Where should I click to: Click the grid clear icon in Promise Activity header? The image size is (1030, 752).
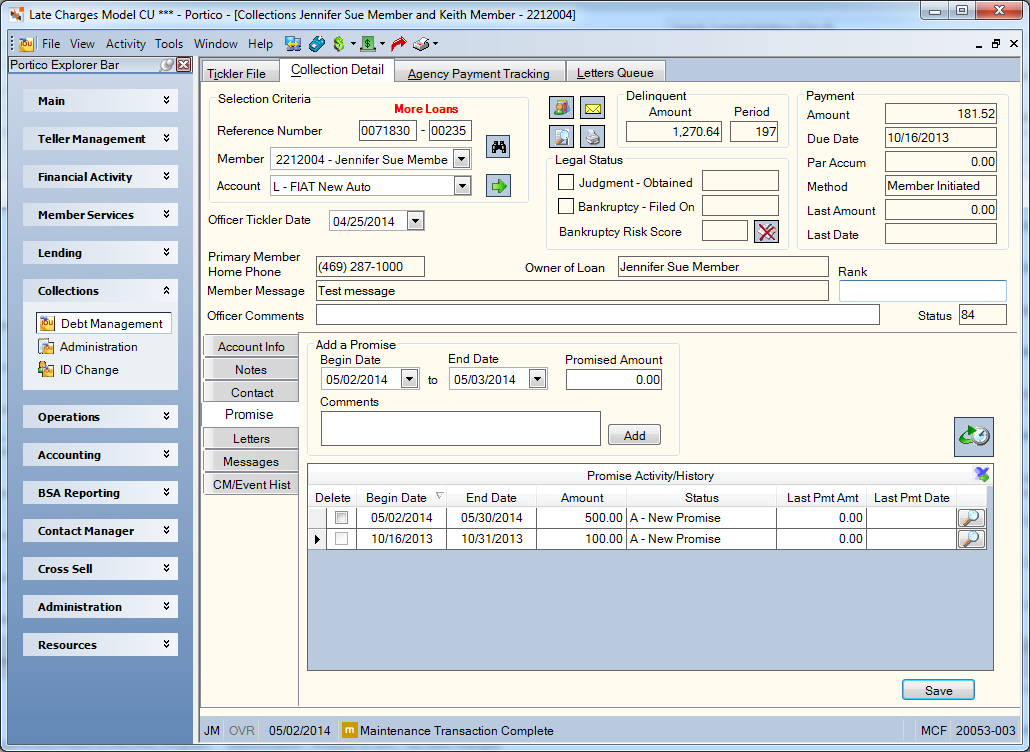point(981,474)
